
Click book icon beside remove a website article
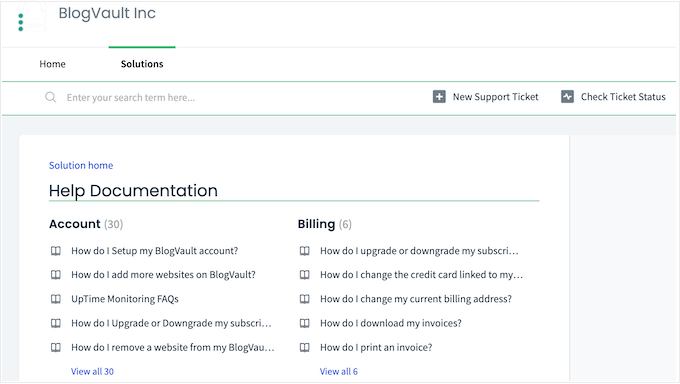click(x=56, y=348)
